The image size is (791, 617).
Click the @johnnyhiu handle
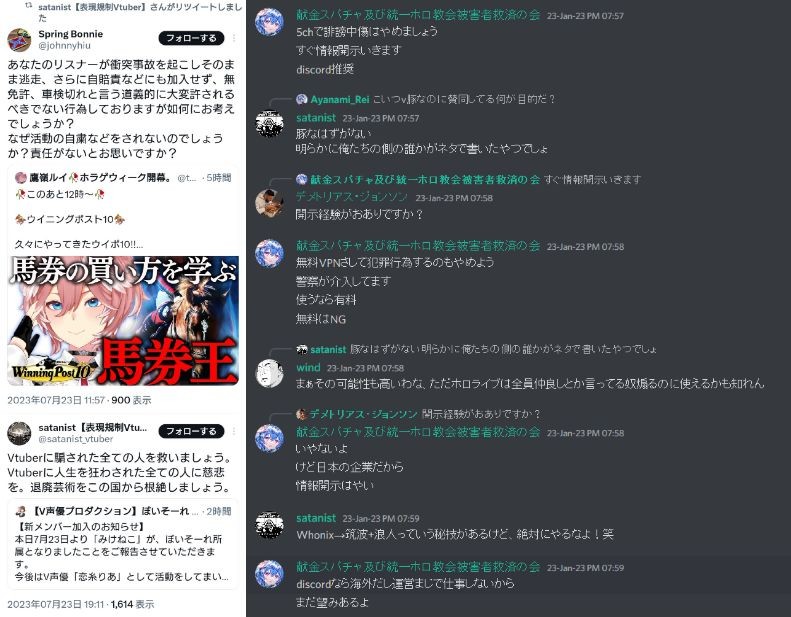(65, 45)
